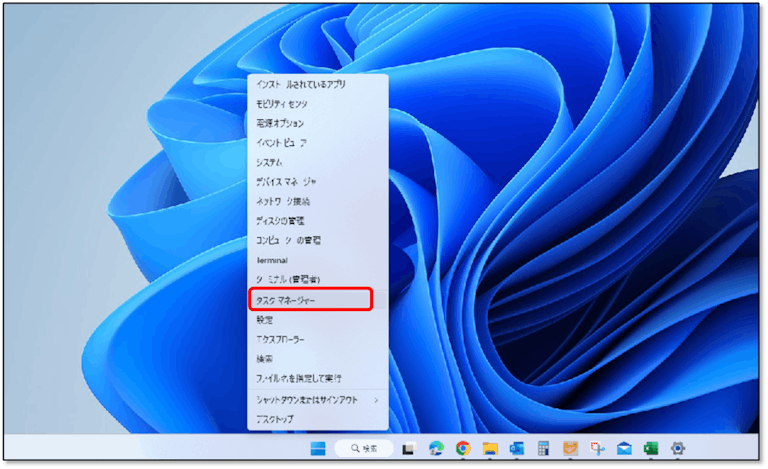Select システム in the context menu

tap(318, 163)
